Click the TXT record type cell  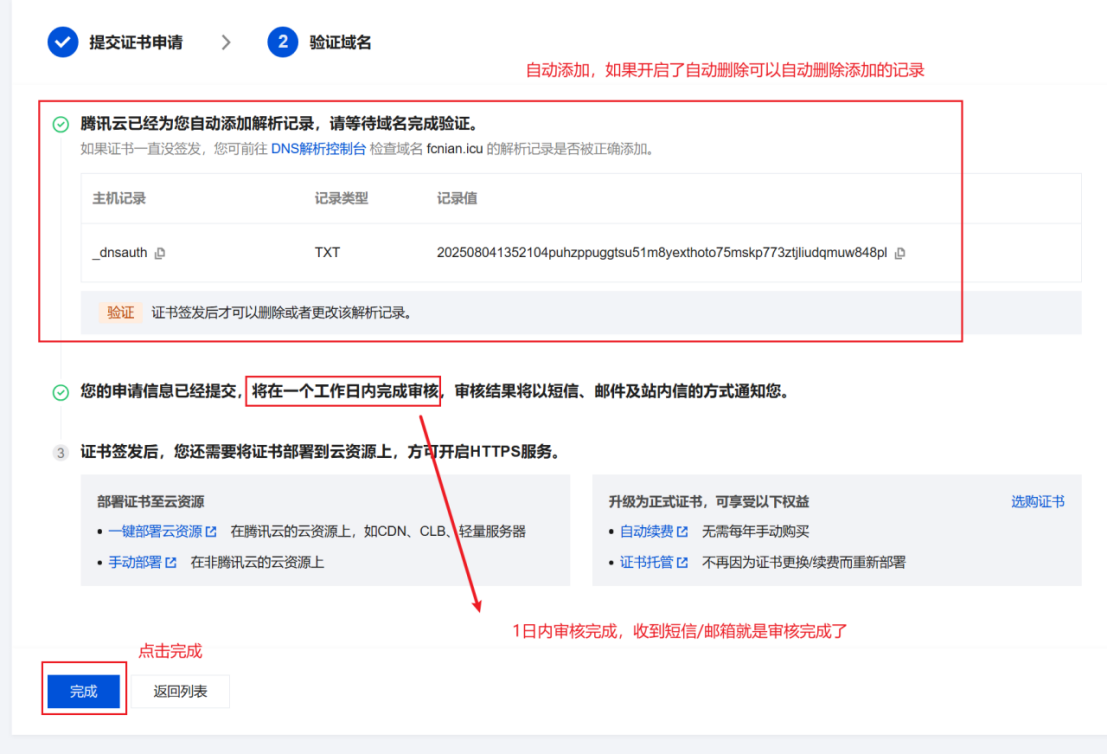pos(327,253)
